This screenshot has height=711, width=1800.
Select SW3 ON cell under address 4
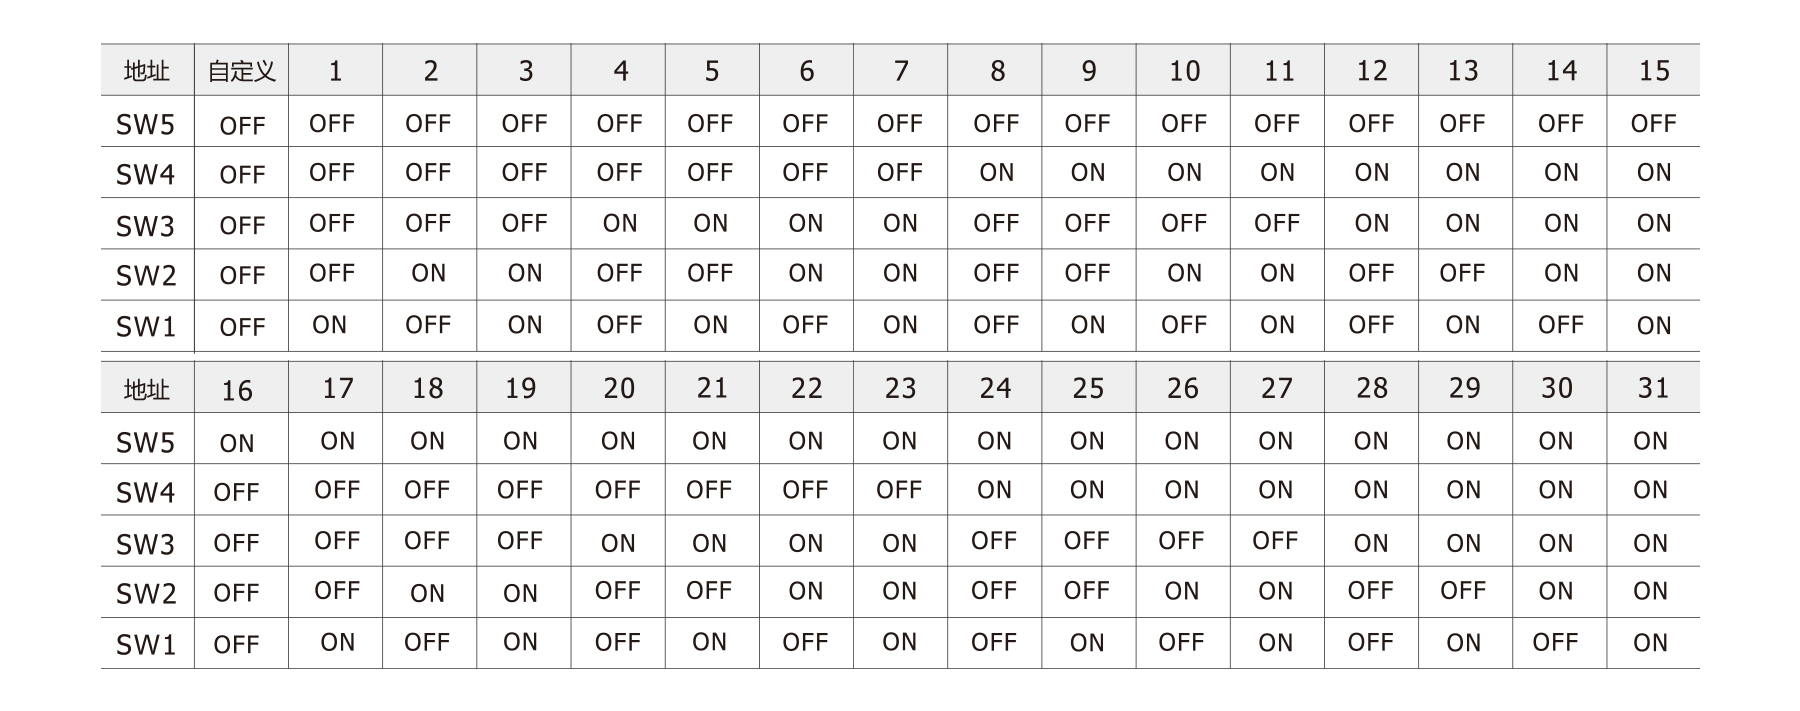[620, 223]
